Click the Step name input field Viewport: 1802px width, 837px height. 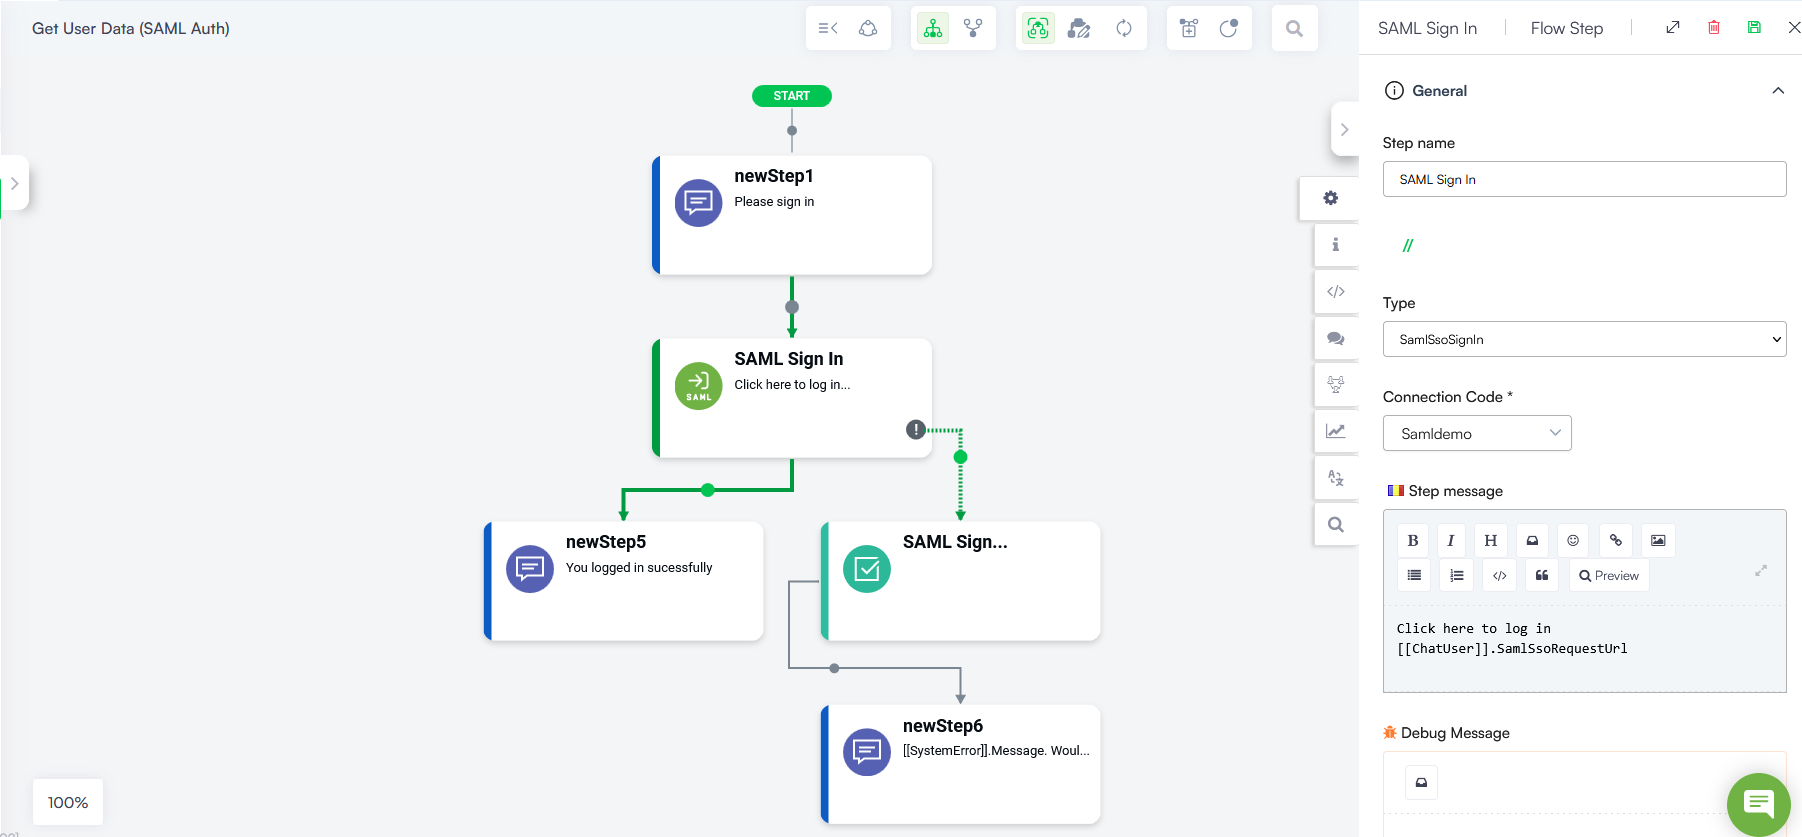pos(1584,179)
